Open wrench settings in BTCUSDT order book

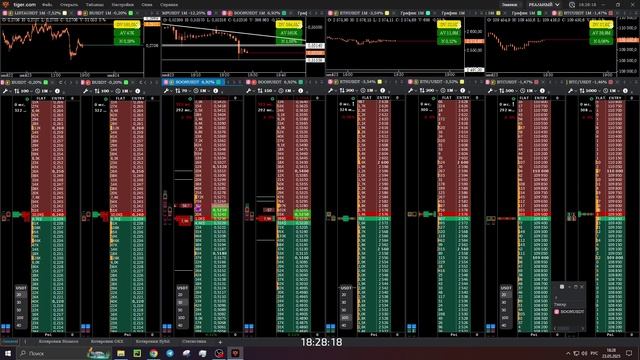pos(490,91)
